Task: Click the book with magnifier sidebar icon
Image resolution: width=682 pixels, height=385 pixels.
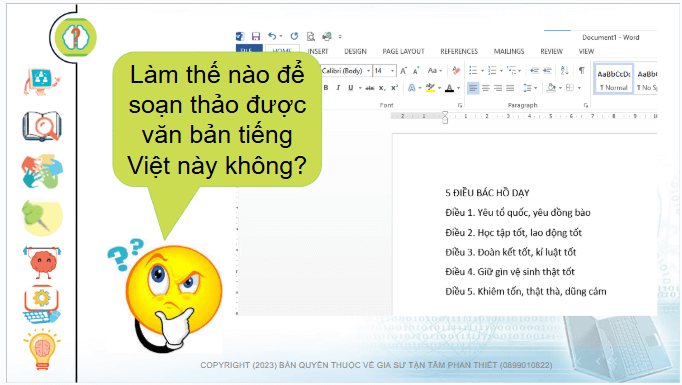Action: point(42,126)
